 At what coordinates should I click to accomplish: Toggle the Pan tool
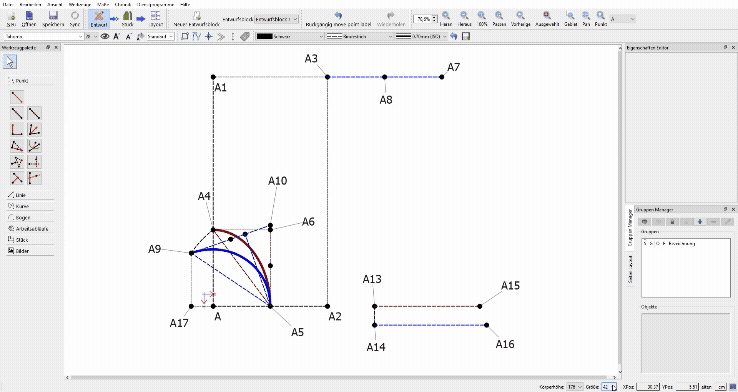coord(586,18)
